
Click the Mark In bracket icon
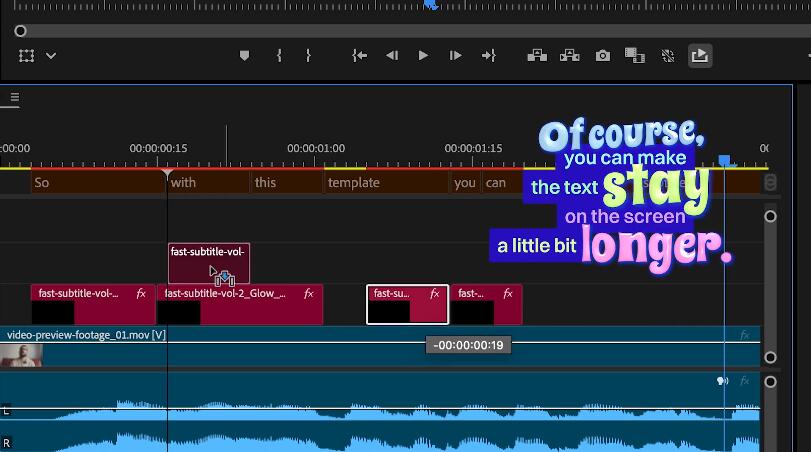279,56
